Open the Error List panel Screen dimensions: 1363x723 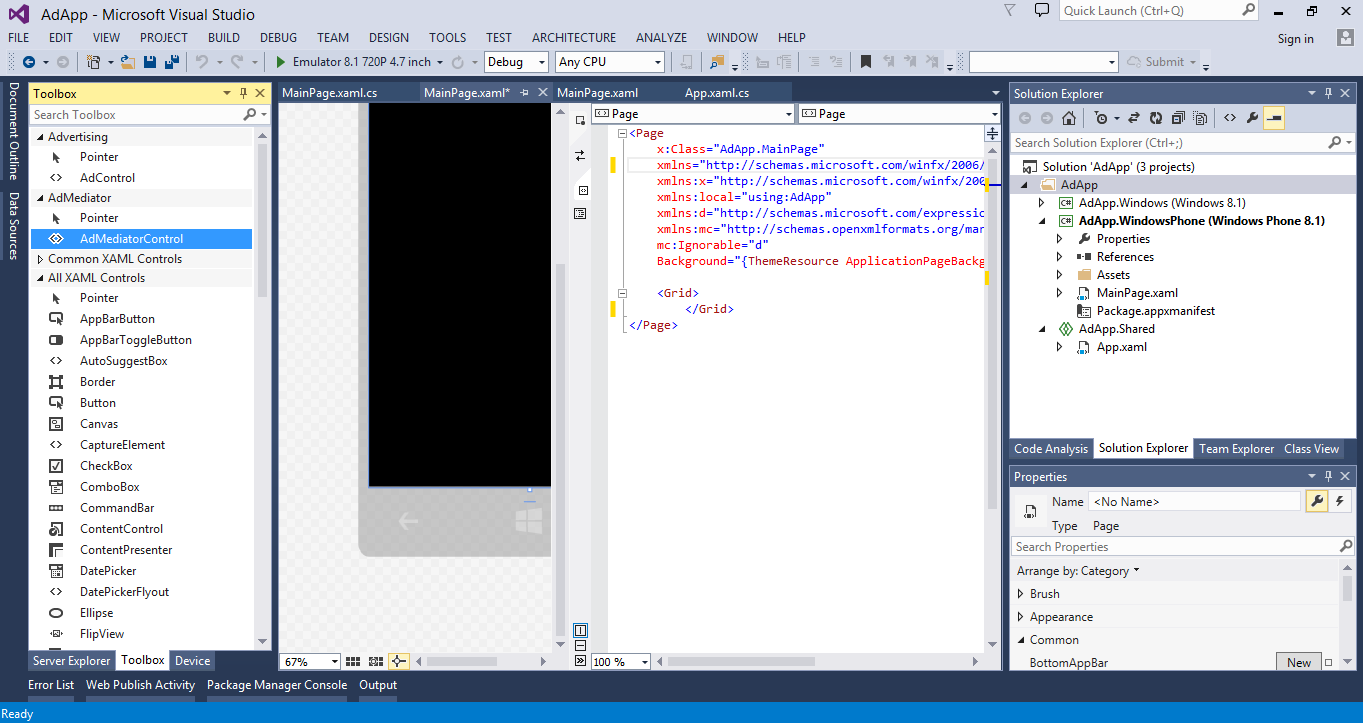51,685
